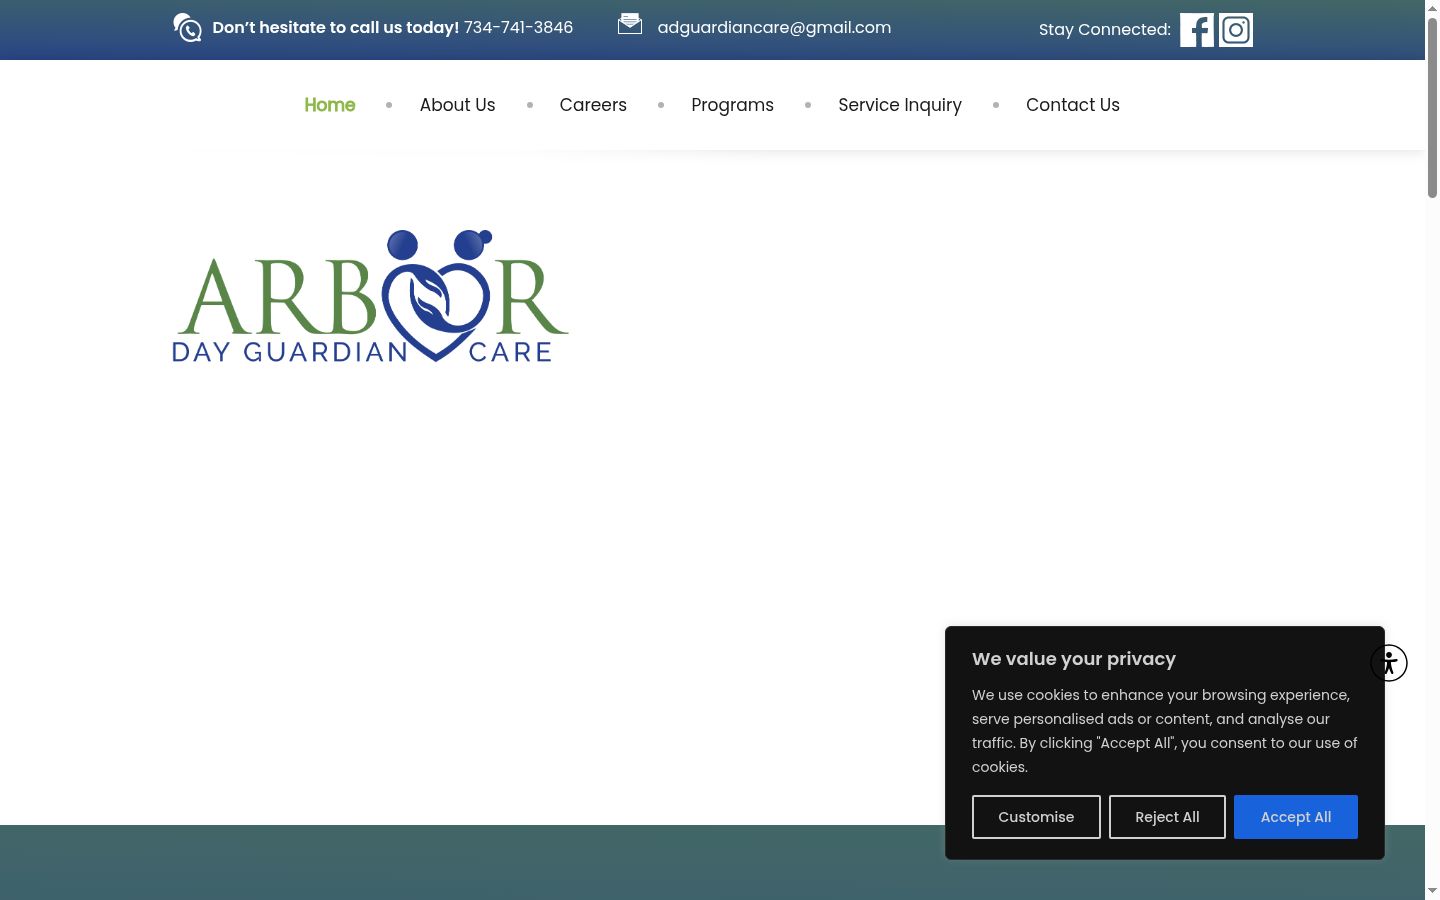Click Accept All cookies
This screenshot has height=900, width=1440.
(1296, 817)
